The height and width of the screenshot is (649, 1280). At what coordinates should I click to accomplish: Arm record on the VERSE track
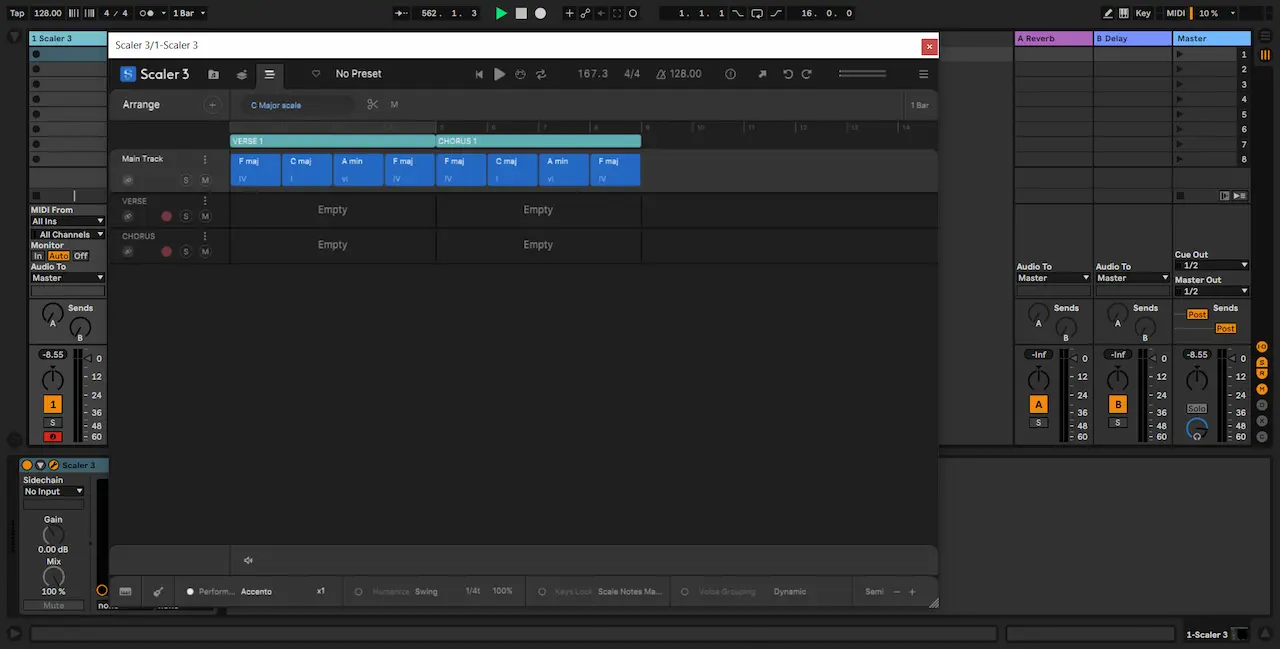click(167, 217)
